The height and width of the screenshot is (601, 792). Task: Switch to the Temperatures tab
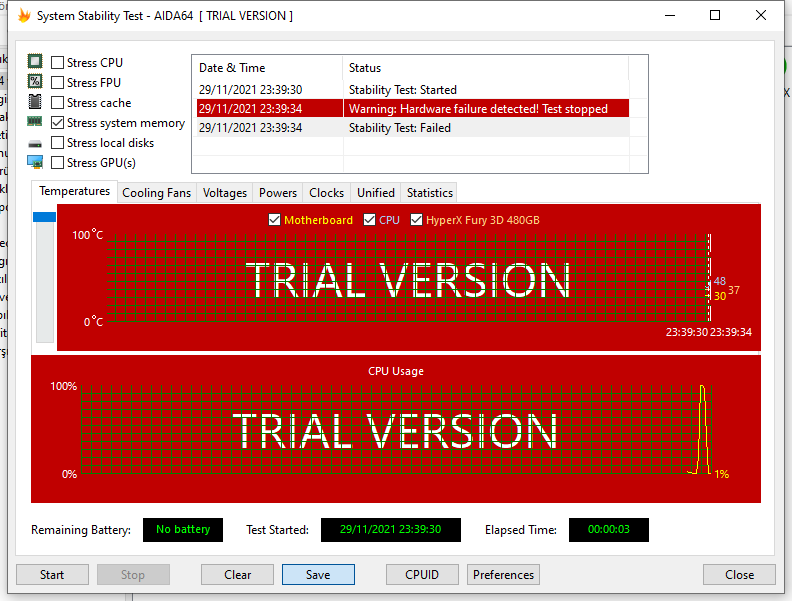click(x=74, y=191)
